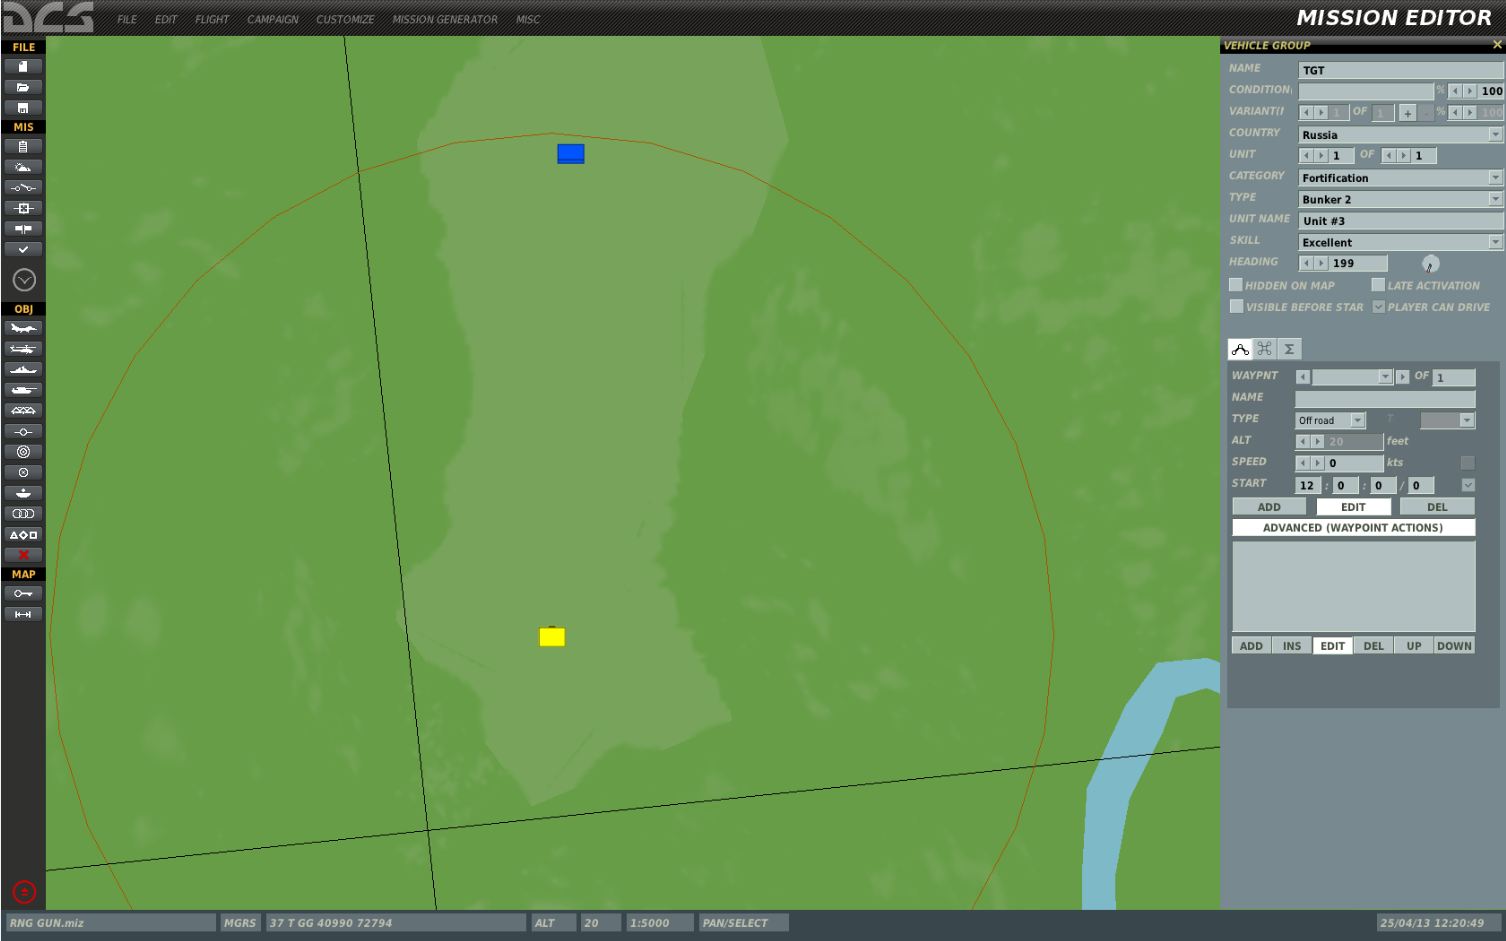Toggle the checkbox beside START time
Image resolution: width=1506 pixels, height=941 pixels.
[1467, 485]
